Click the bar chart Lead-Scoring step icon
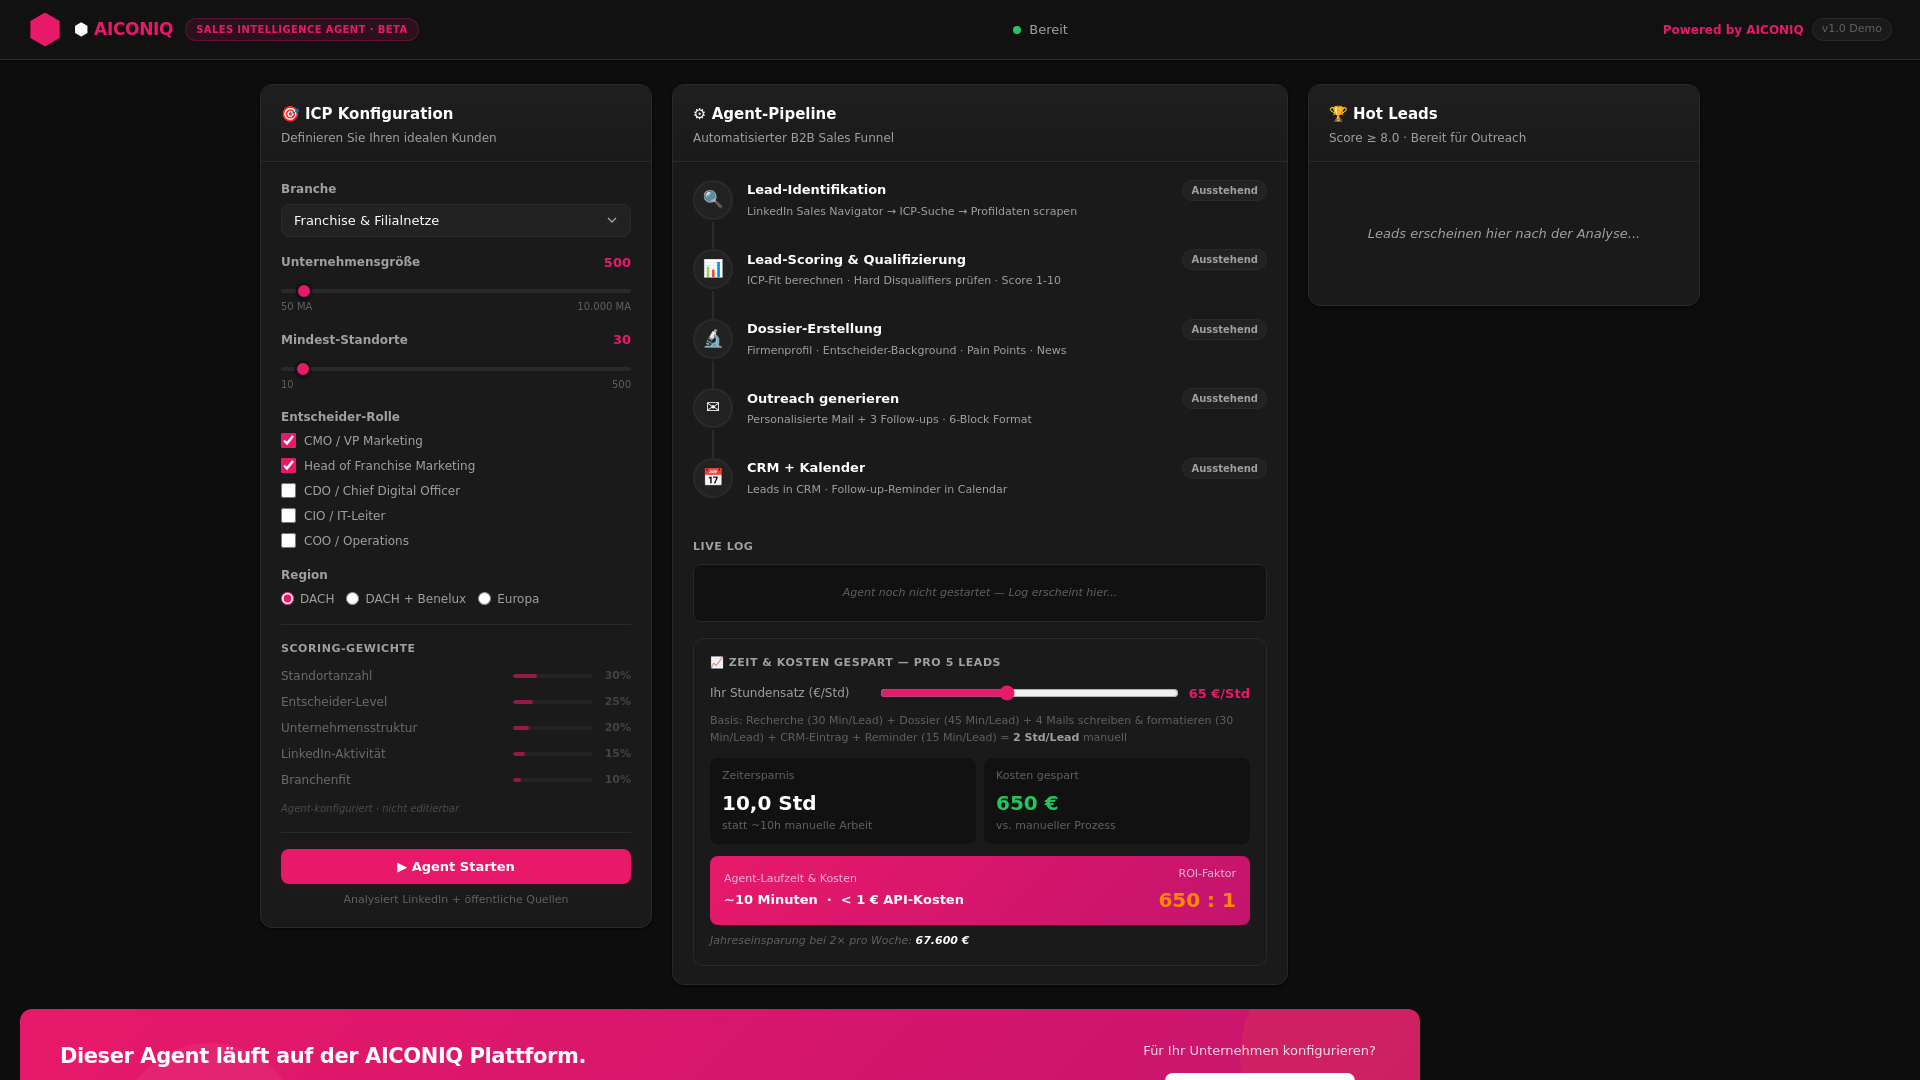This screenshot has height=1080, width=1920. coord(713,269)
